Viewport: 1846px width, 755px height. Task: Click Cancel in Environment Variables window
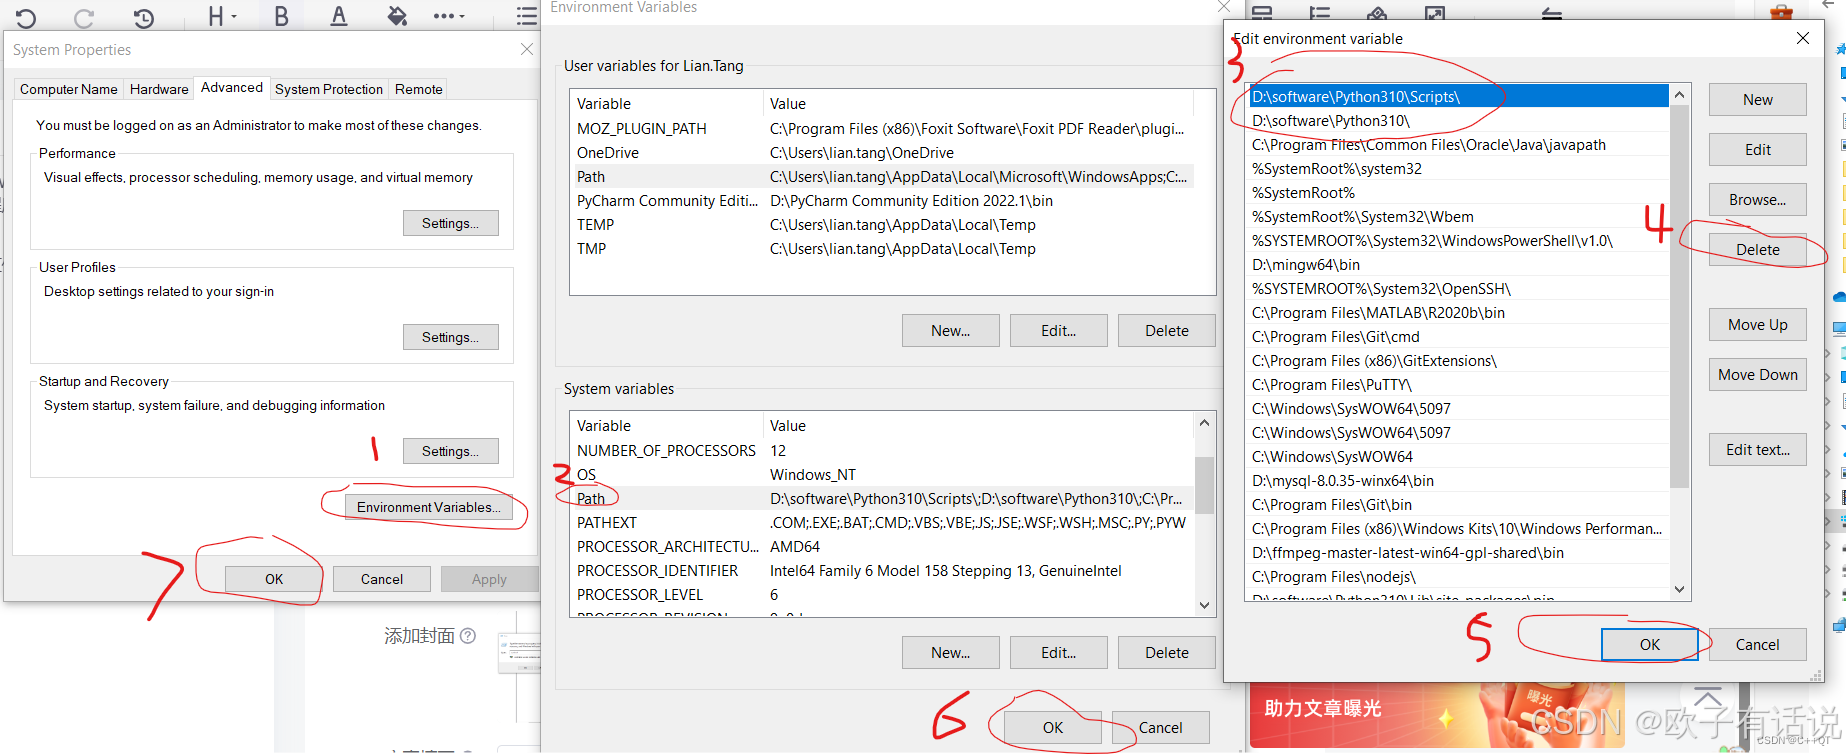click(1161, 728)
